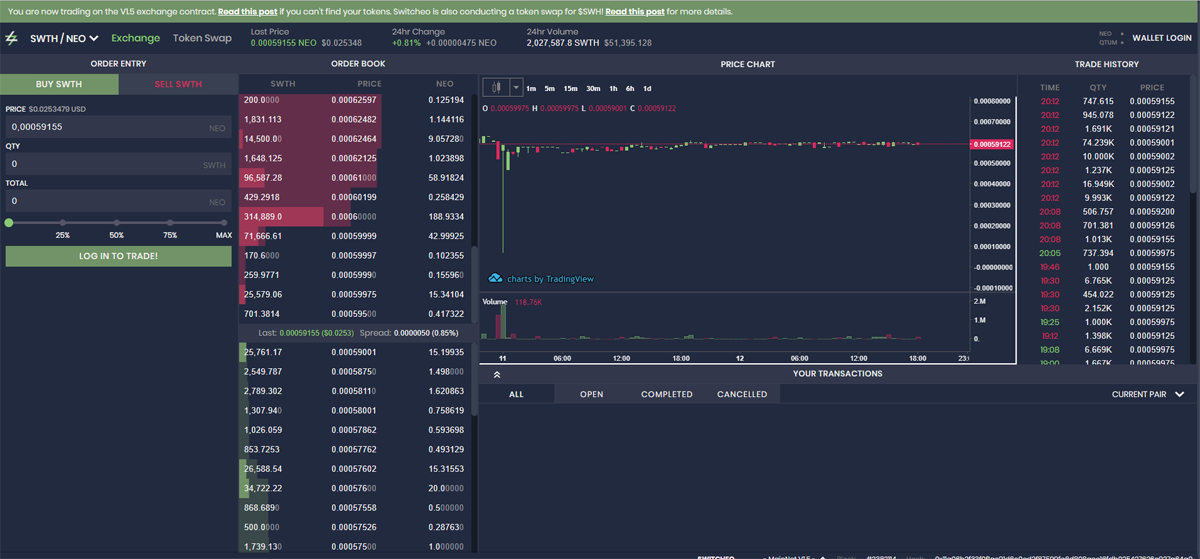Set amount slider to MAX marker
The image size is (1200, 559).
(224, 223)
